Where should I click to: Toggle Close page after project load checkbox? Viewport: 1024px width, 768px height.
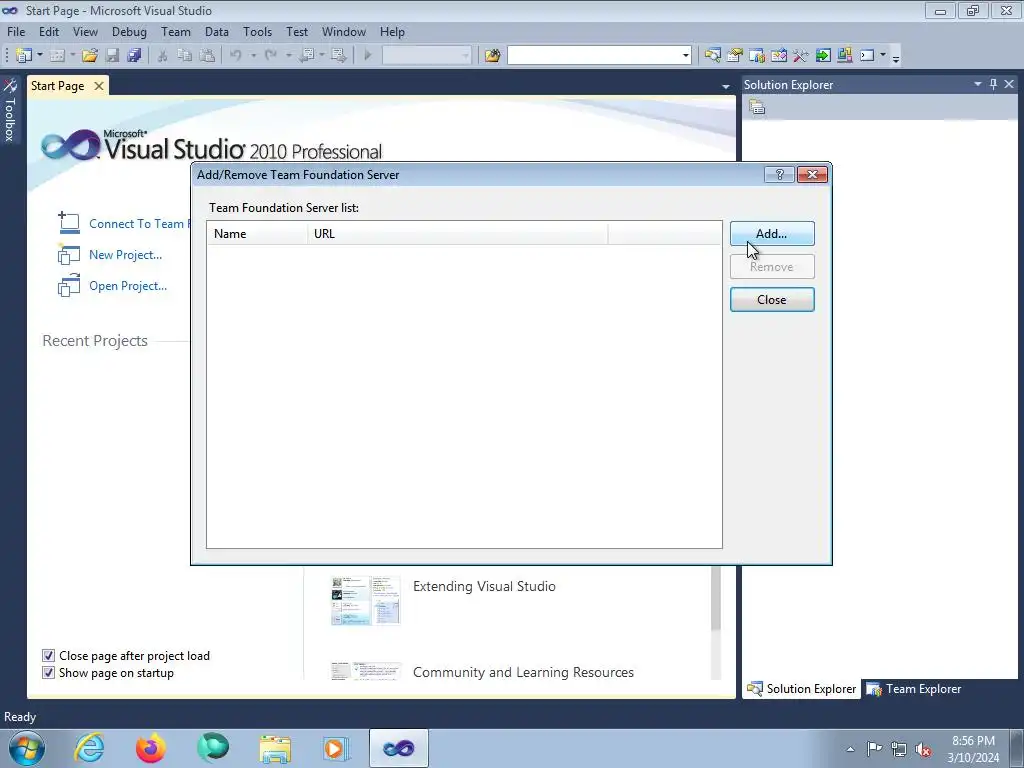click(x=48, y=656)
